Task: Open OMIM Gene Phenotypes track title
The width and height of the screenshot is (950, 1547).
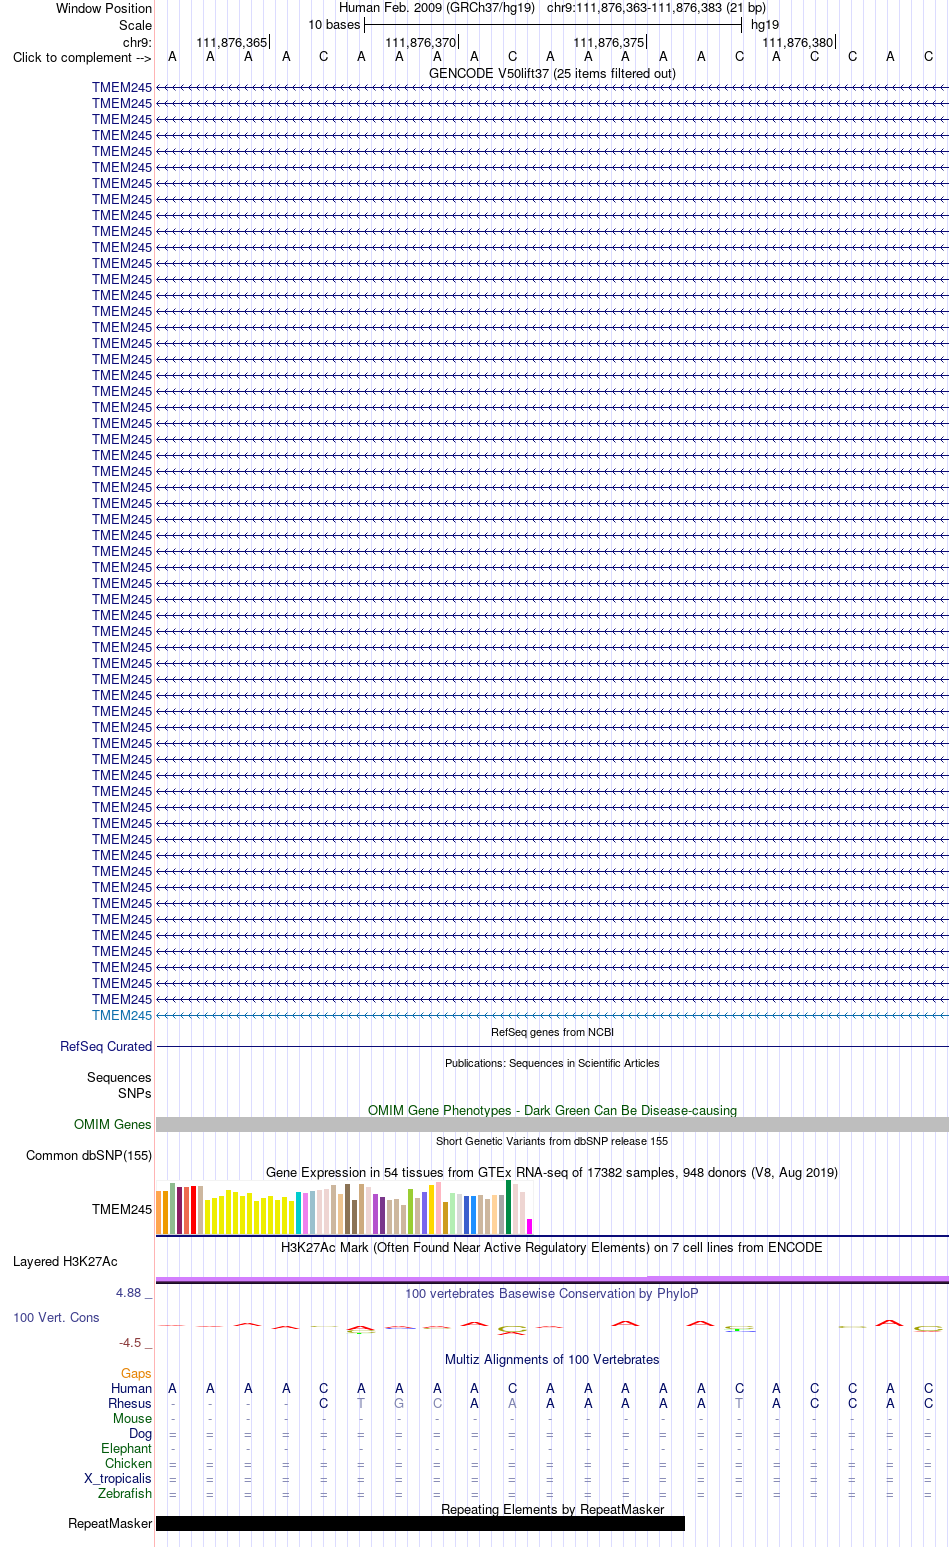Action: pyautogui.click(x=552, y=1110)
